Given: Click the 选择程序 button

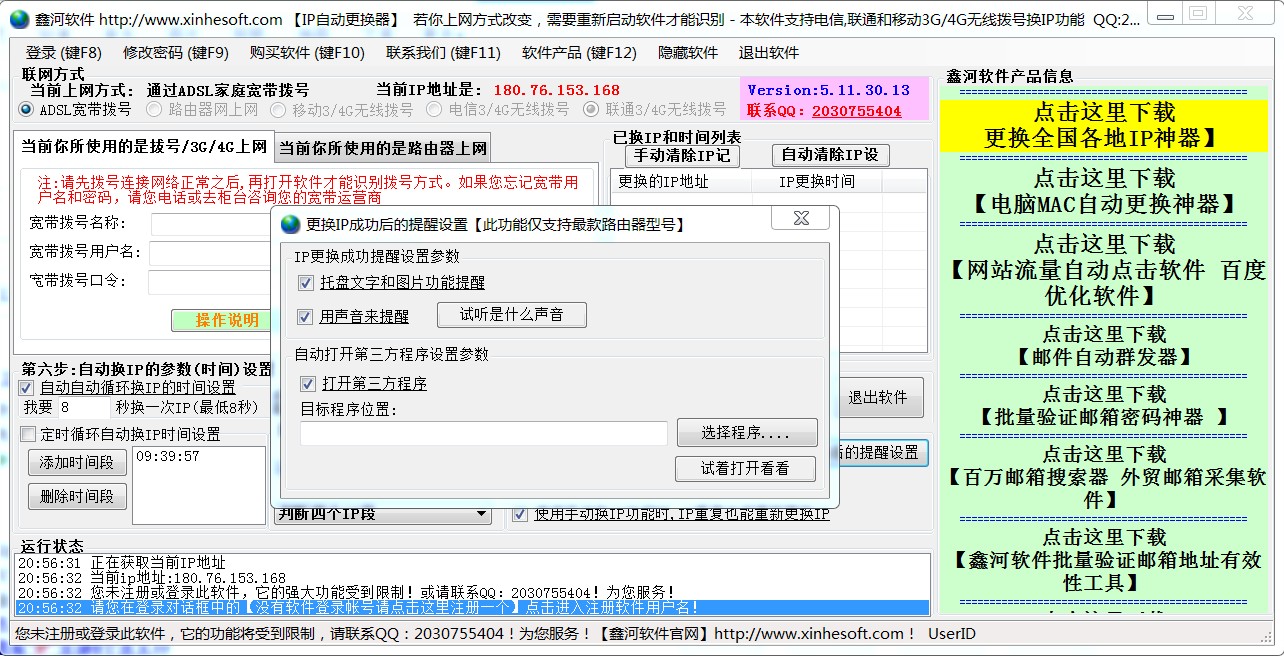Looking at the screenshot, I should pos(745,432).
